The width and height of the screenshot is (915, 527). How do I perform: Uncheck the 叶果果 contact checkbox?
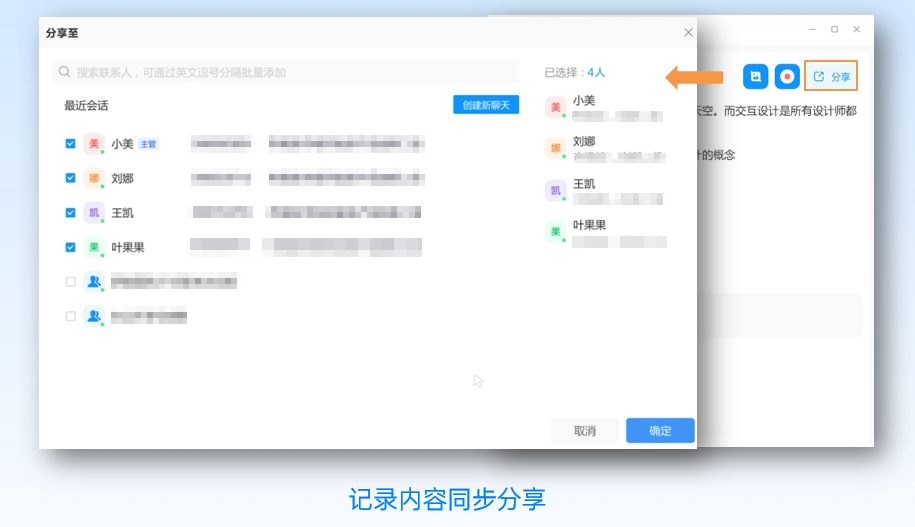click(71, 247)
